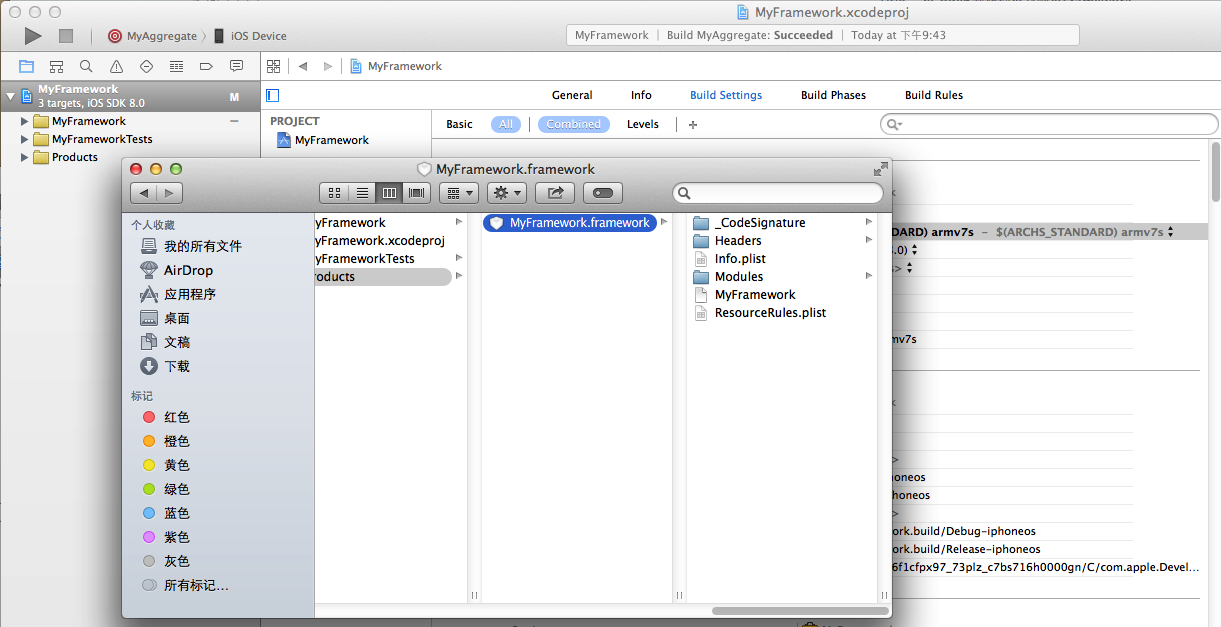Screen dimensions: 1221x627
Task: Stop the running task in Xcode
Action: point(66,36)
